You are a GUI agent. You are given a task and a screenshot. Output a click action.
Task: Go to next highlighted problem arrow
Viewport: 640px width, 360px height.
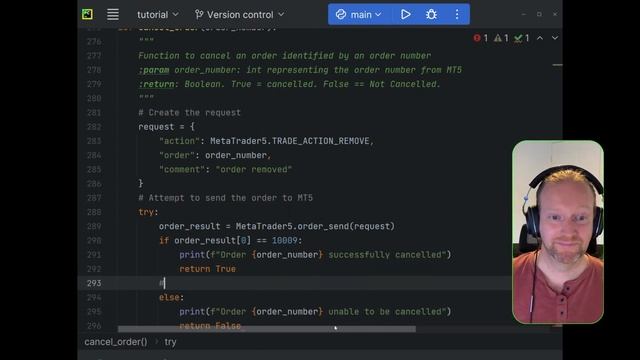tap(555, 38)
